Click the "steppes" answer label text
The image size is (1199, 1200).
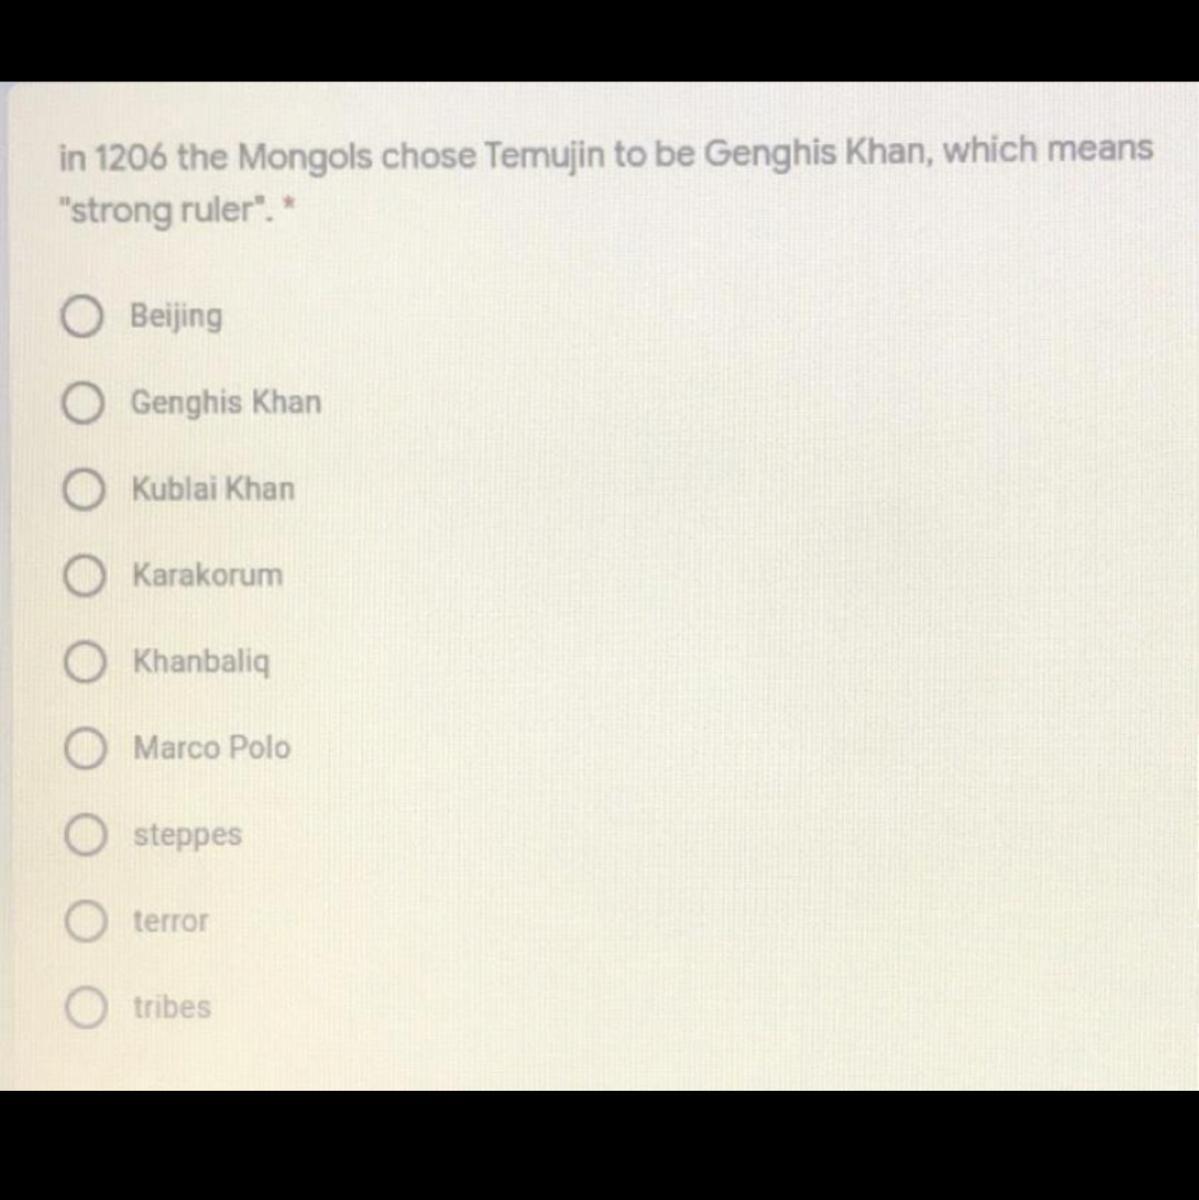[187, 834]
